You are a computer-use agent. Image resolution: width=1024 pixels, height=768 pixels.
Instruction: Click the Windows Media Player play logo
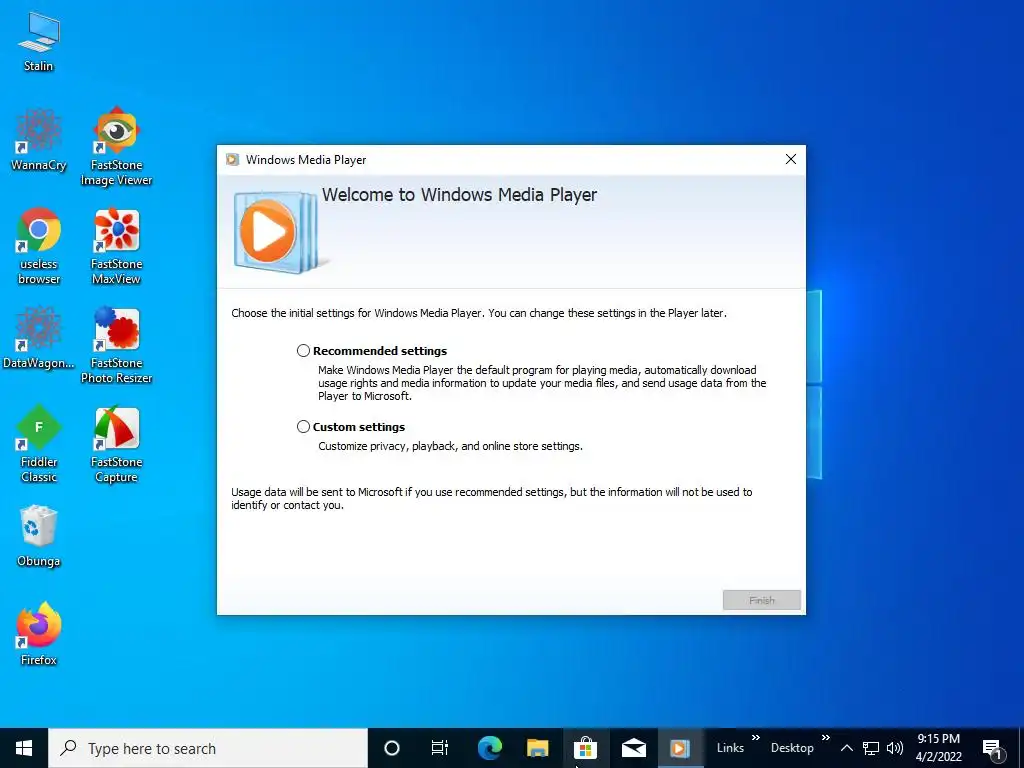[x=276, y=231]
